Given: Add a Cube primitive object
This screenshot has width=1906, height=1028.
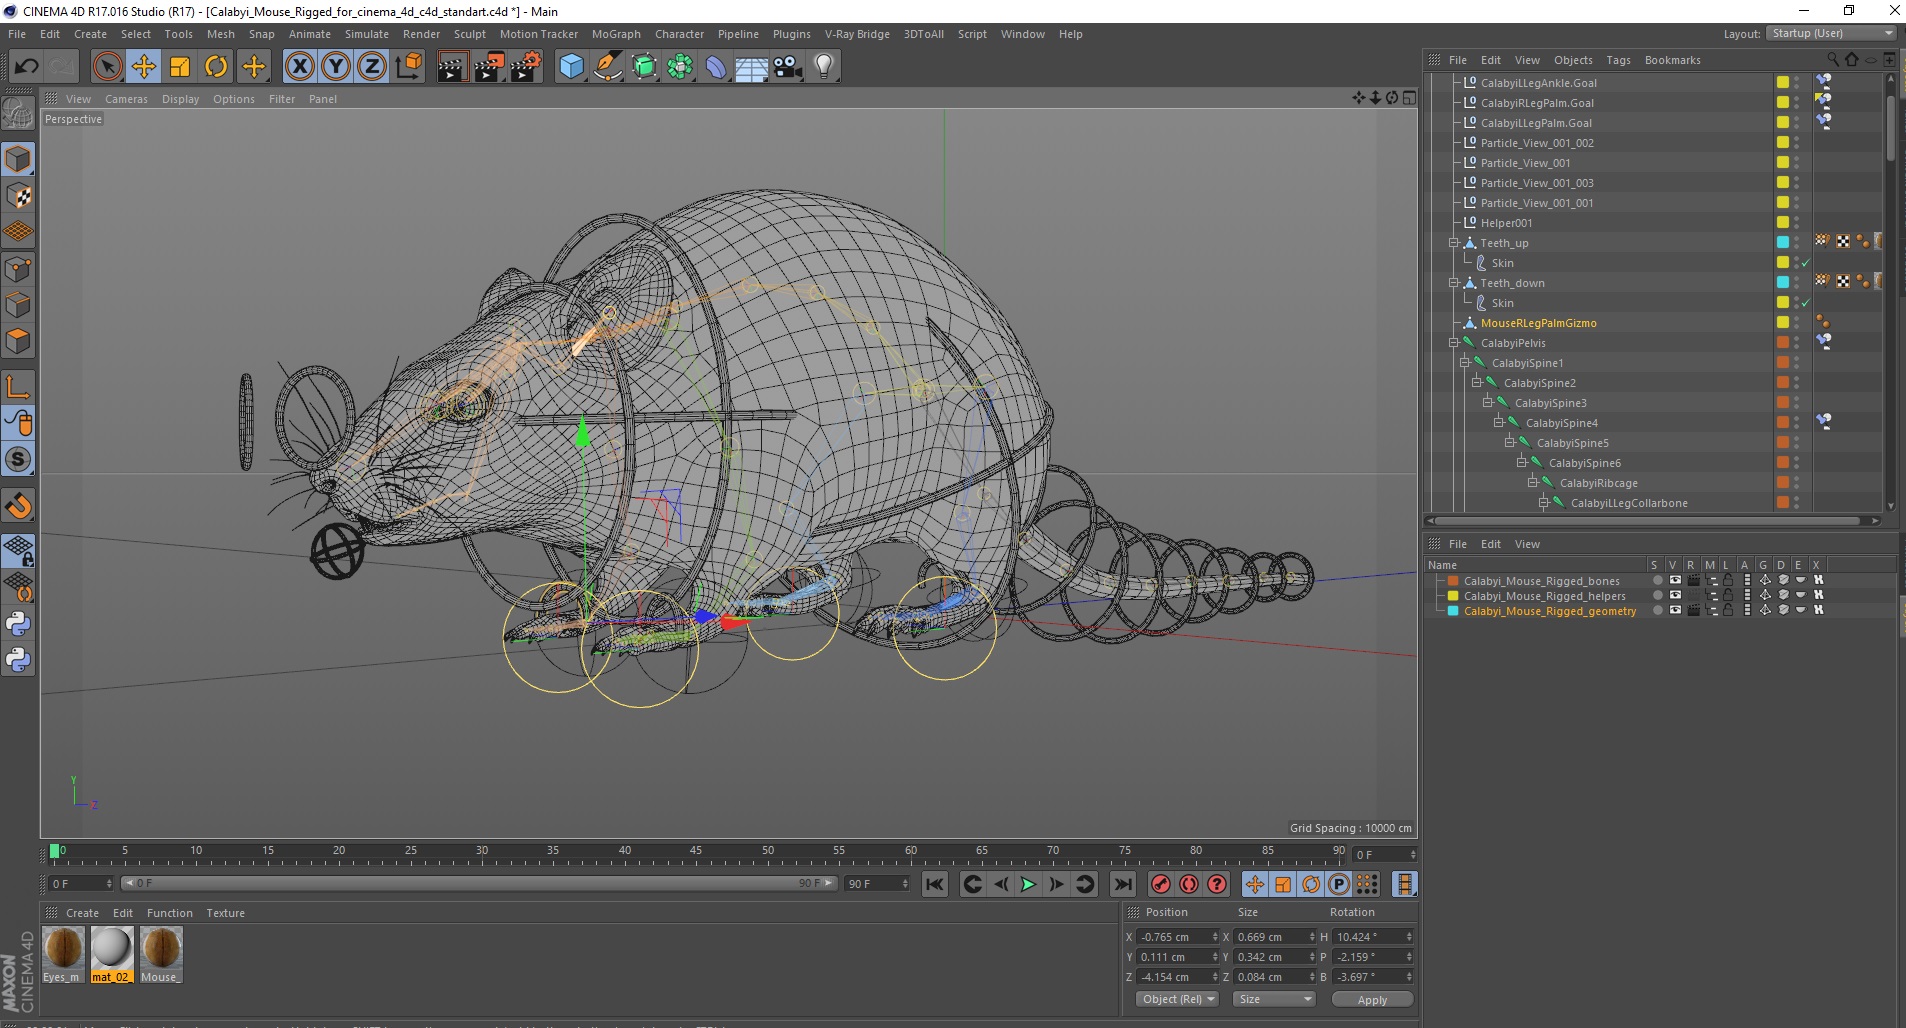Looking at the screenshot, I should 571,67.
